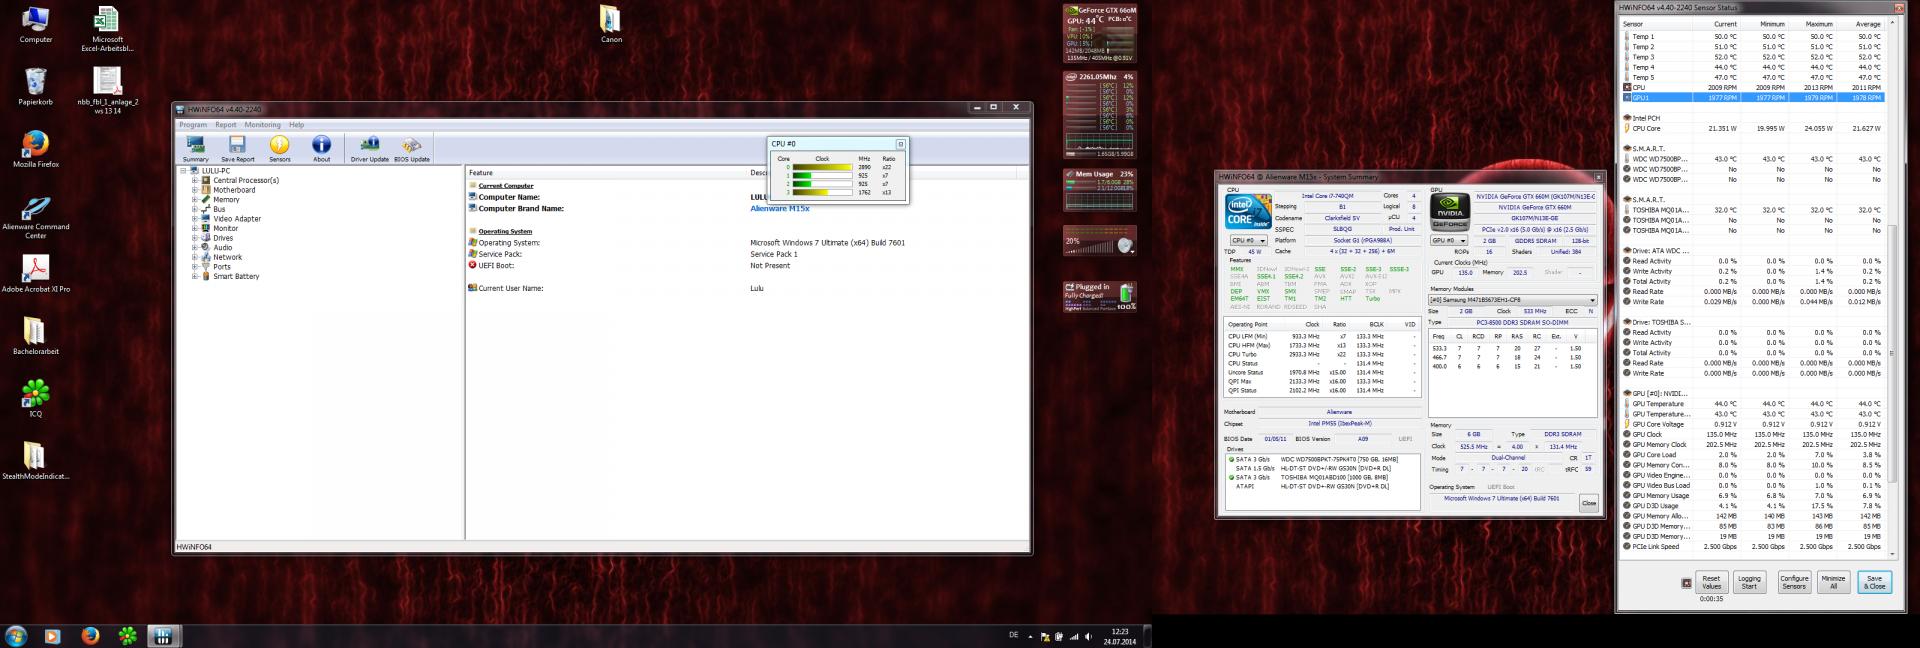Select the Ports tree item
Screen dimensions: 1920x648
[222, 267]
